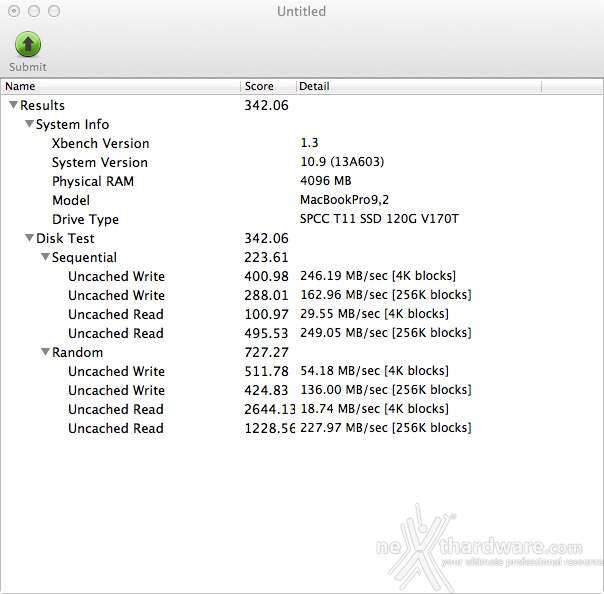The width and height of the screenshot is (604, 594).
Task: Click the 162.96 MB/sec [256K blocks] detail
Action: click(386, 295)
